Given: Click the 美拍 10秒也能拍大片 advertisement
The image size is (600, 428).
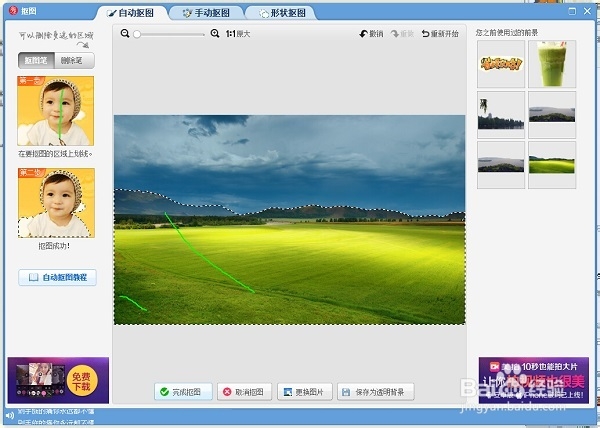Looking at the screenshot, I should tap(533, 380).
